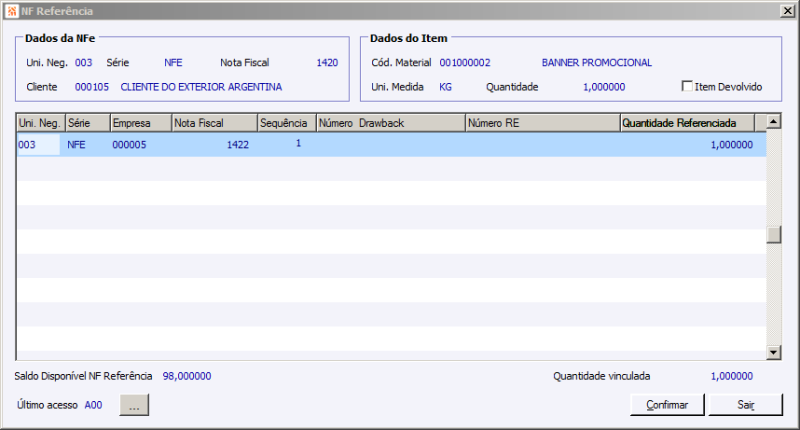Select the Nota Fiscal column header

pyautogui.click(x=214, y=123)
